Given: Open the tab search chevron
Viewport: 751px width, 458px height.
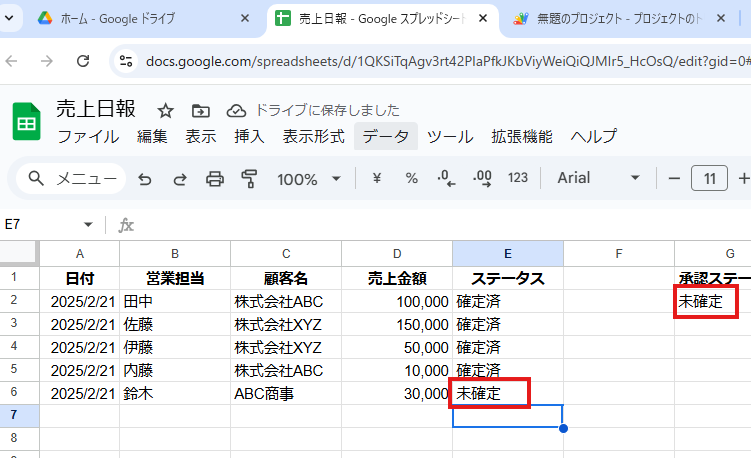Looking at the screenshot, I should 9,18.
